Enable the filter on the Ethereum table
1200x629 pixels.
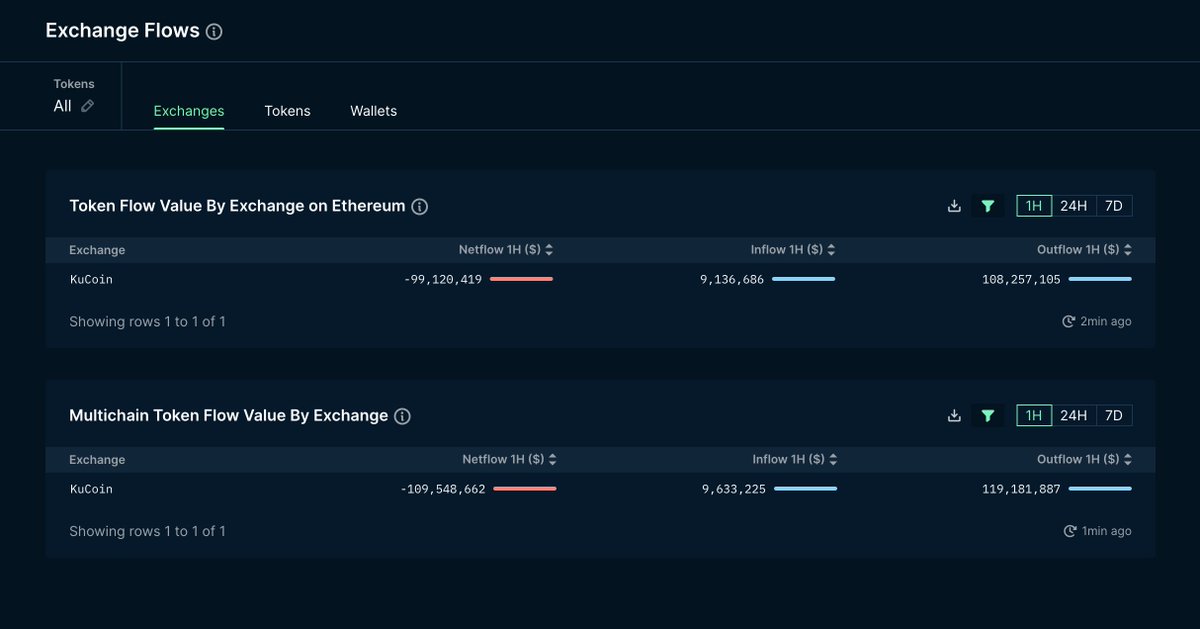pos(988,205)
